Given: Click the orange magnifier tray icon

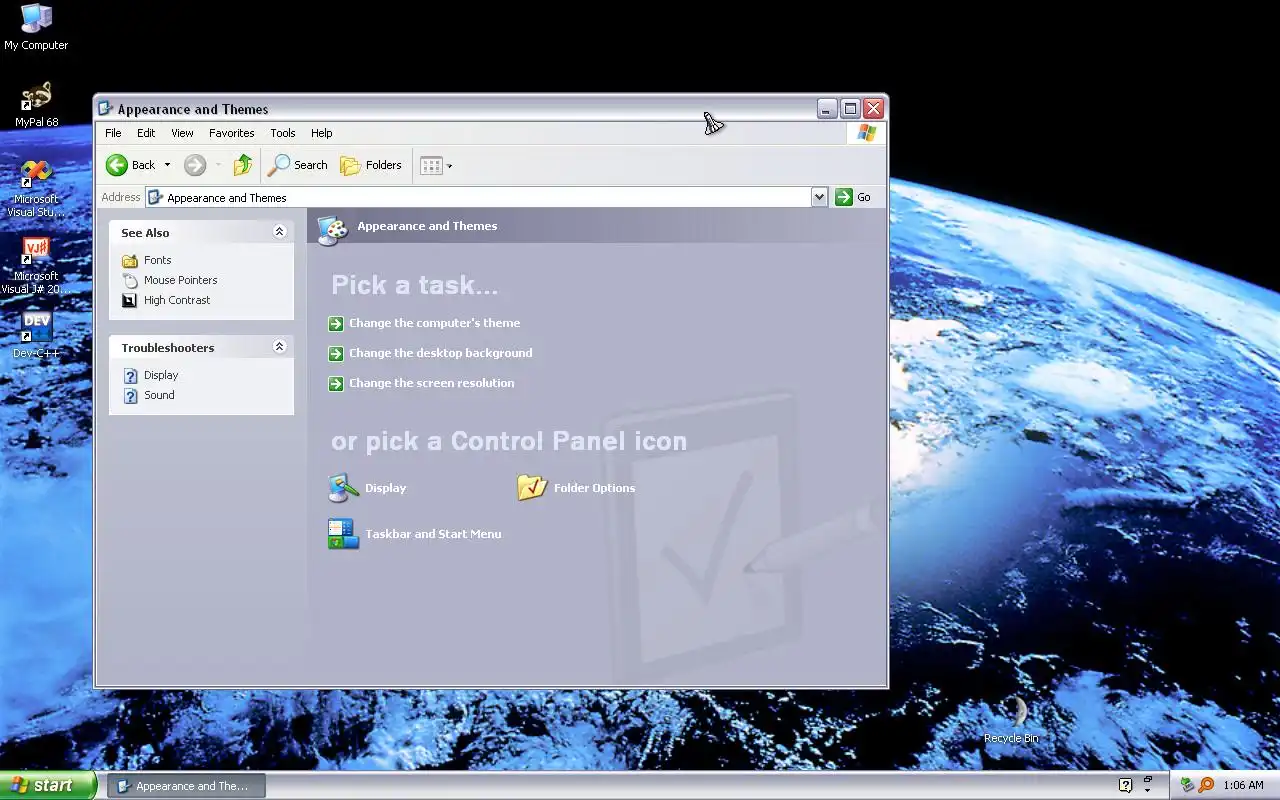Looking at the screenshot, I should [1206, 785].
